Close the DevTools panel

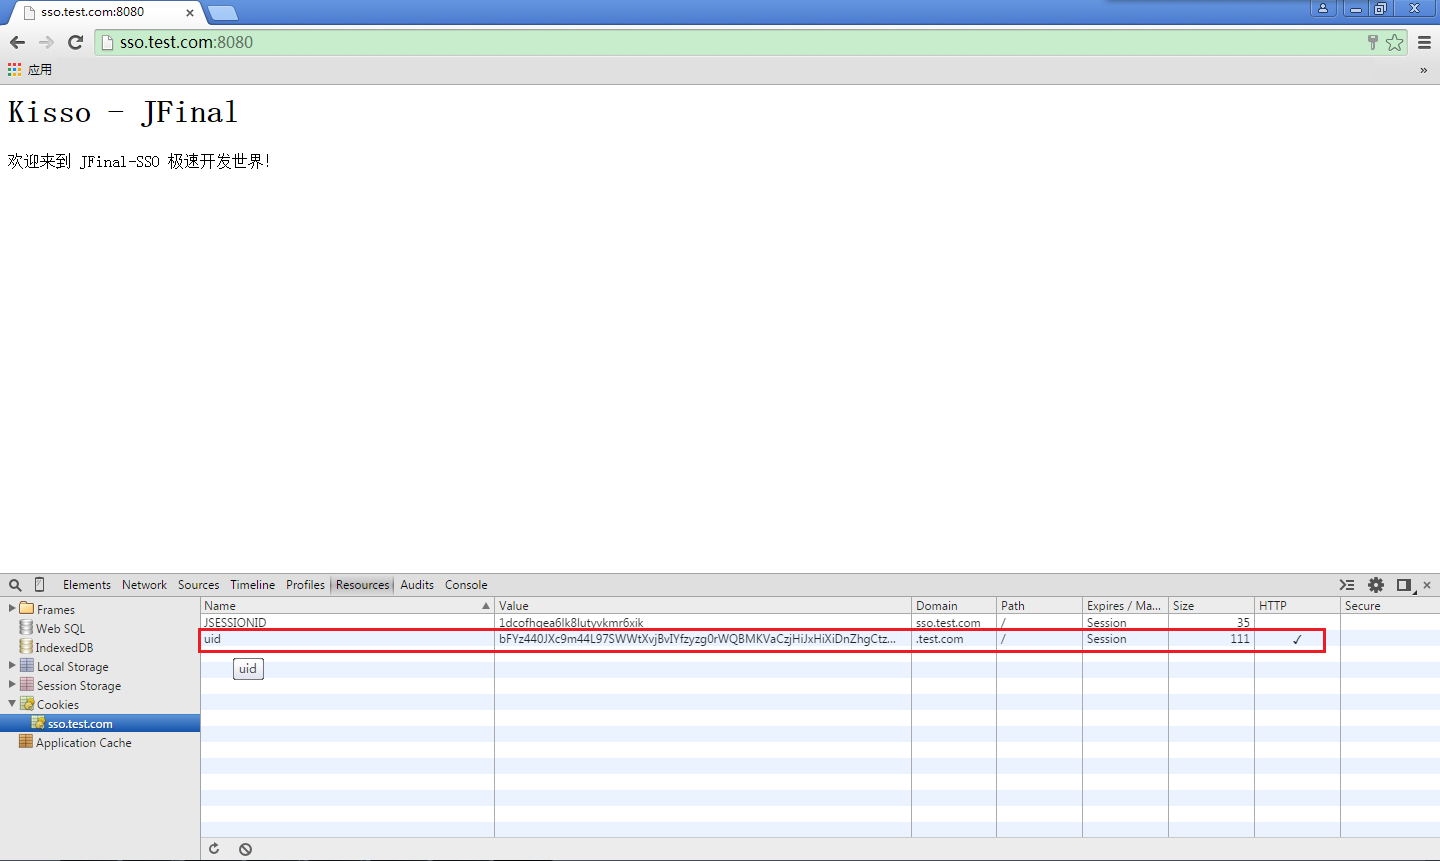1427,585
